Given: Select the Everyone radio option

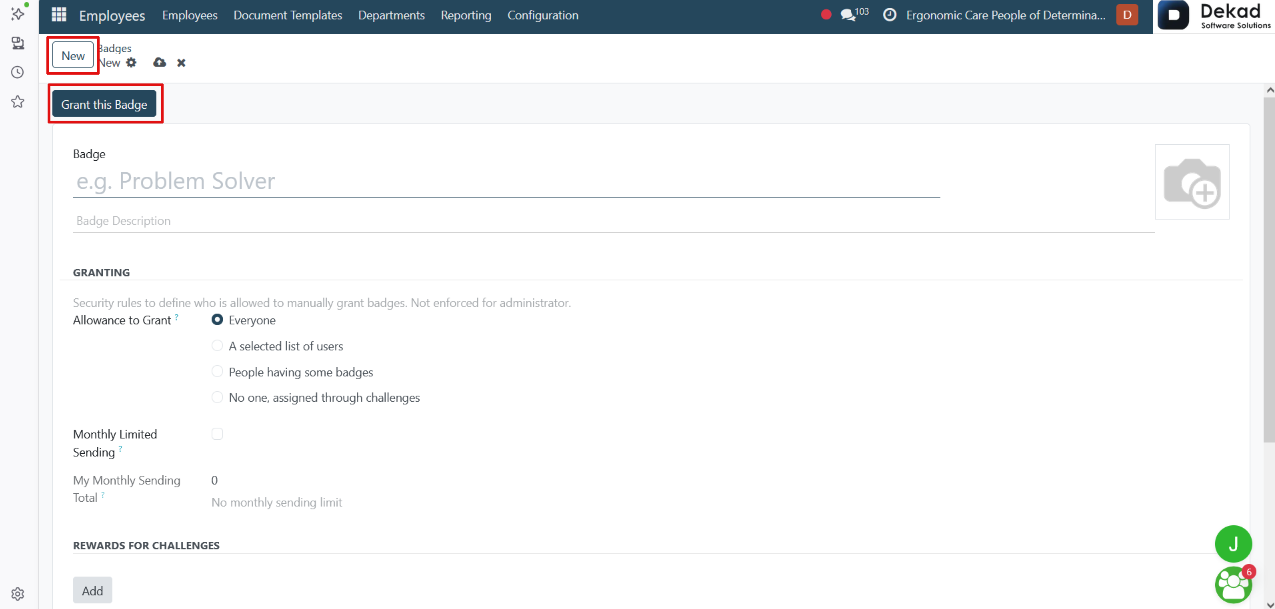Looking at the screenshot, I should pos(217,320).
